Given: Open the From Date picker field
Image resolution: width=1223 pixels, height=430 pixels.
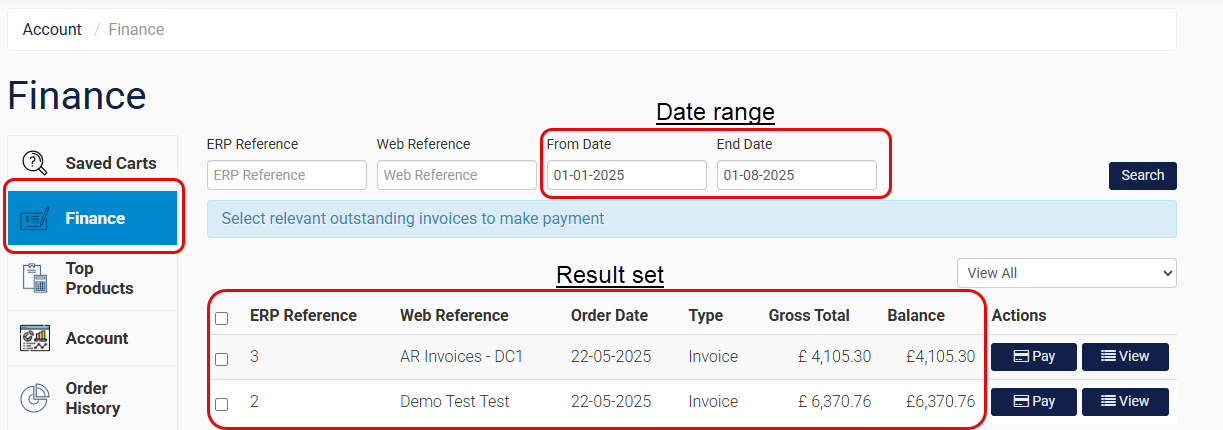Looking at the screenshot, I should (626, 175).
